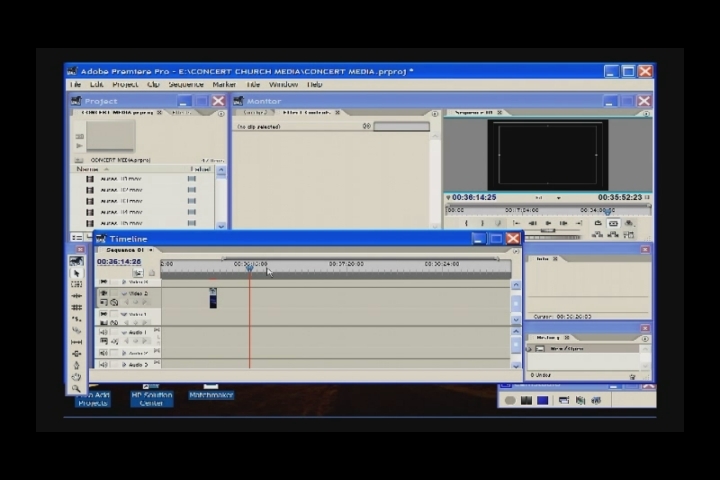The height and width of the screenshot is (480, 720).
Task: Select the Pen tool in toolbox
Action: 77,365
